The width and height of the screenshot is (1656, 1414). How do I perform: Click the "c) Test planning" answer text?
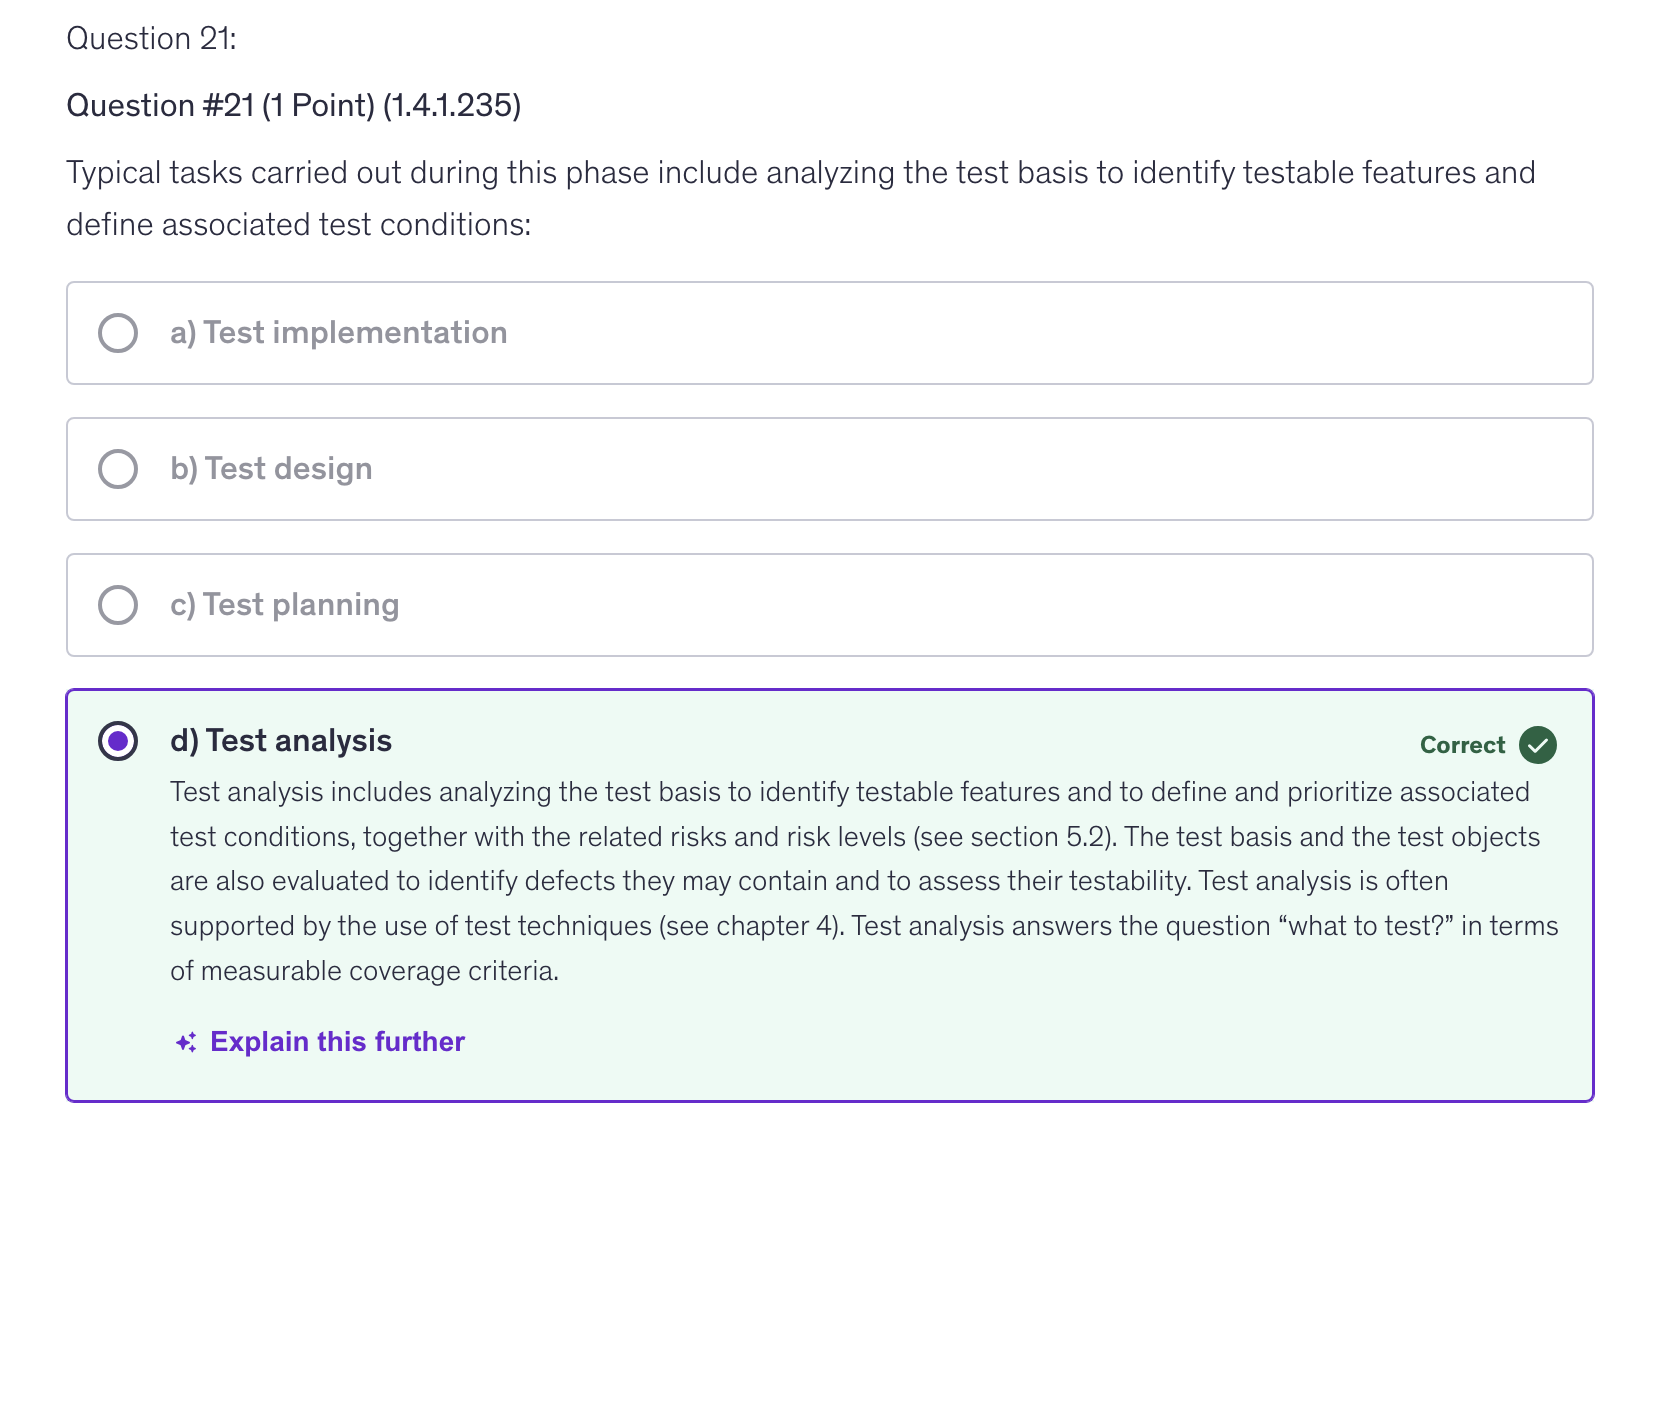(284, 605)
